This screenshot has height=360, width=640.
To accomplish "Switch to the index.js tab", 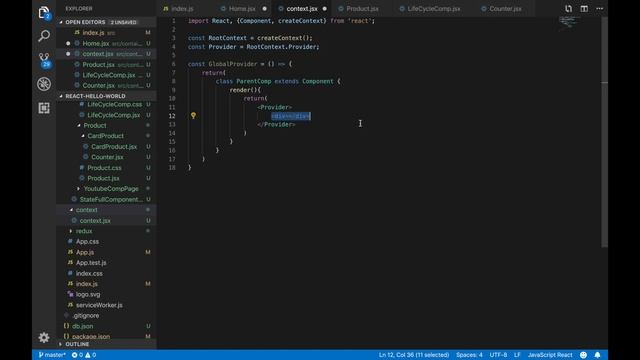I will pos(182,9).
